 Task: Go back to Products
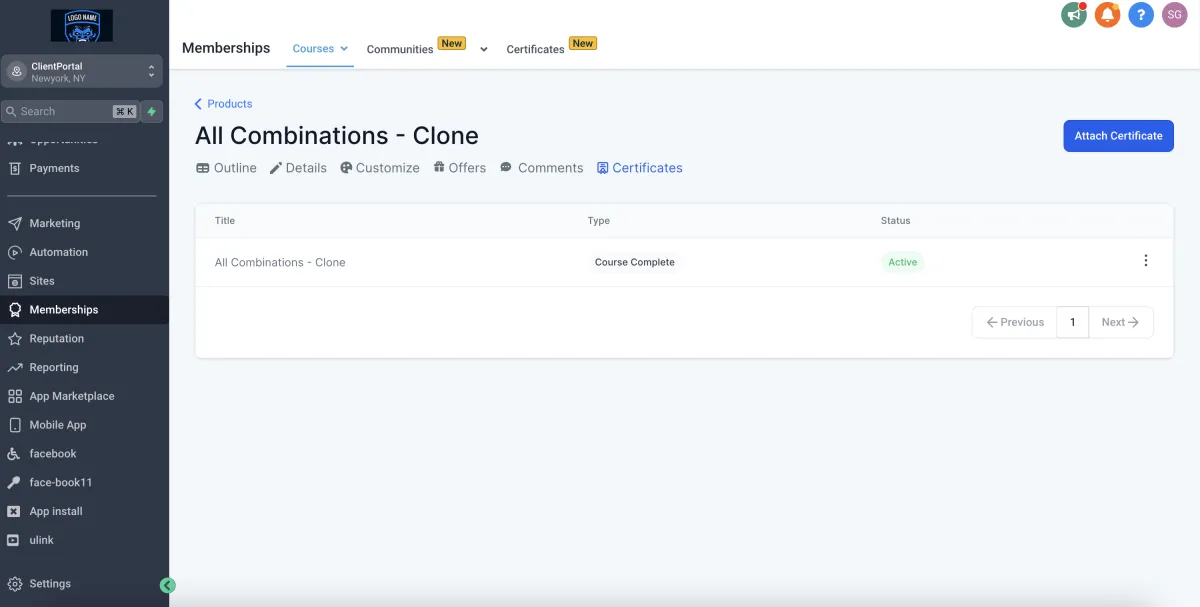point(223,104)
